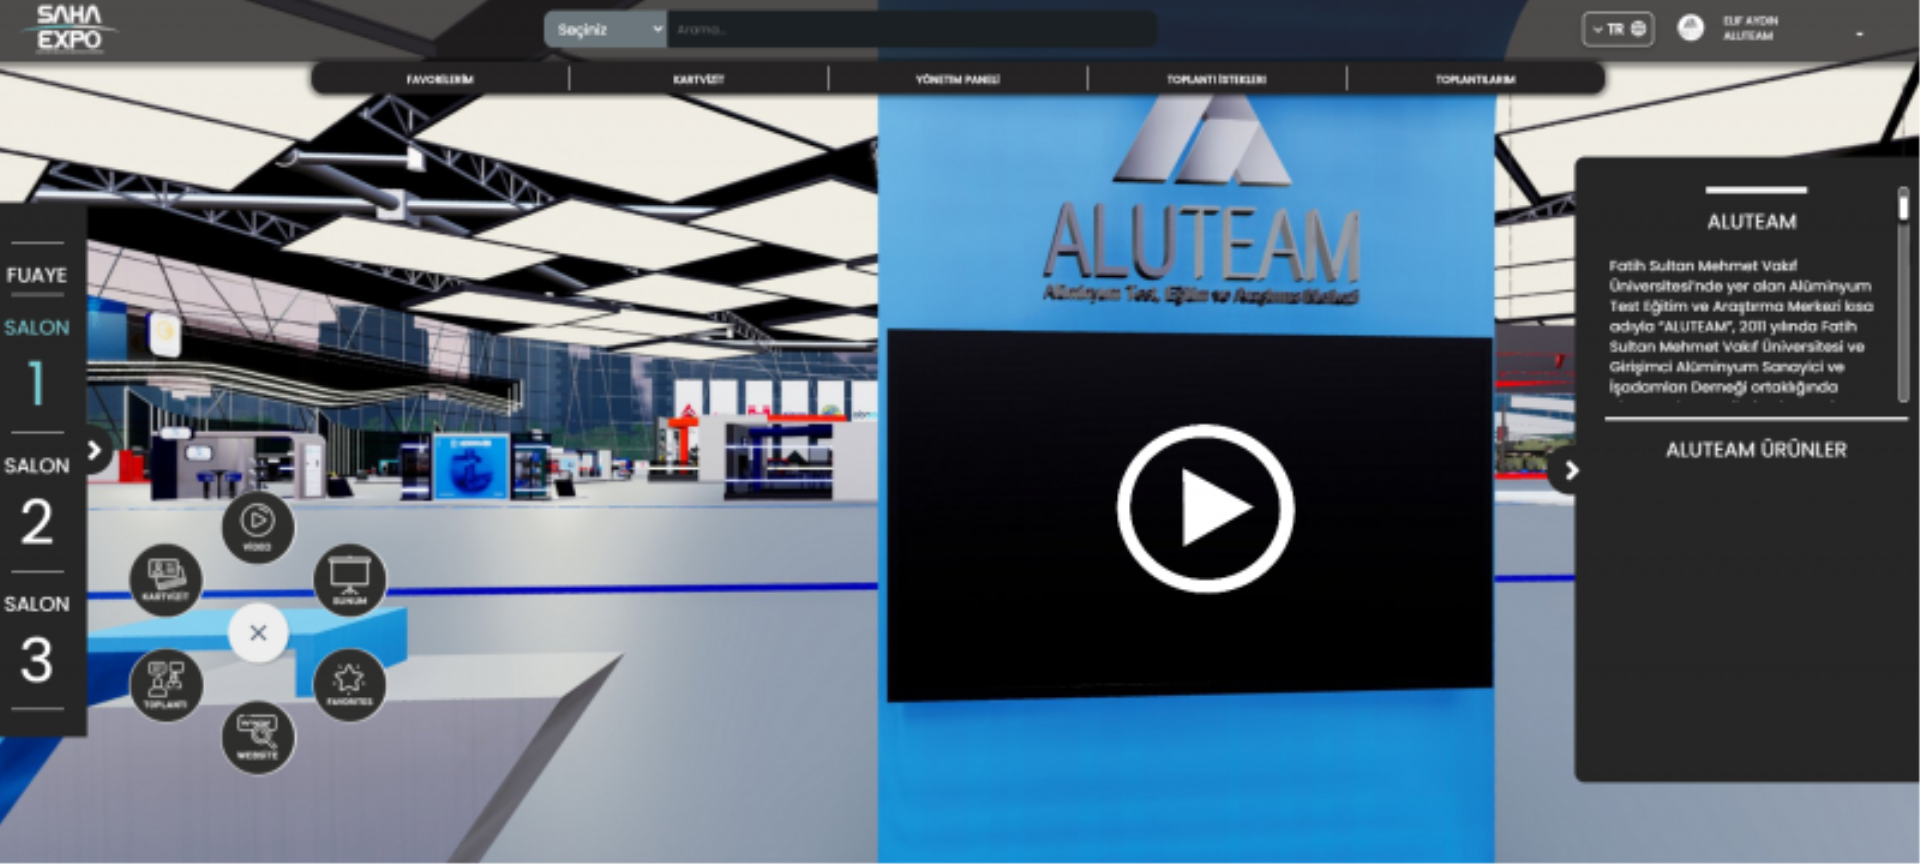The height and width of the screenshot is (864, 1920).
Task: Open the Sunum presentation icon
Action: pyautogui.click(x=350, y=580)
